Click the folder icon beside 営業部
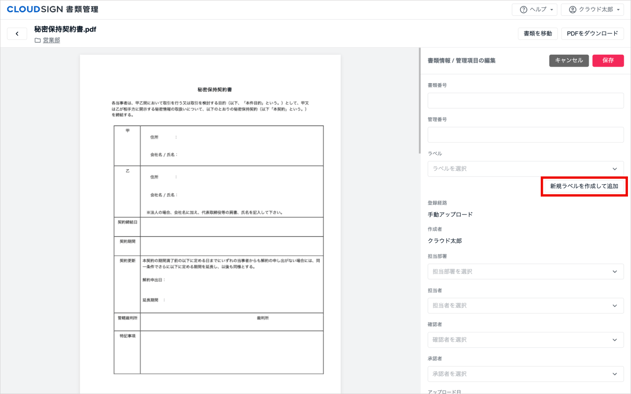This screenshot has height=394, width=631. coord(37,40)
